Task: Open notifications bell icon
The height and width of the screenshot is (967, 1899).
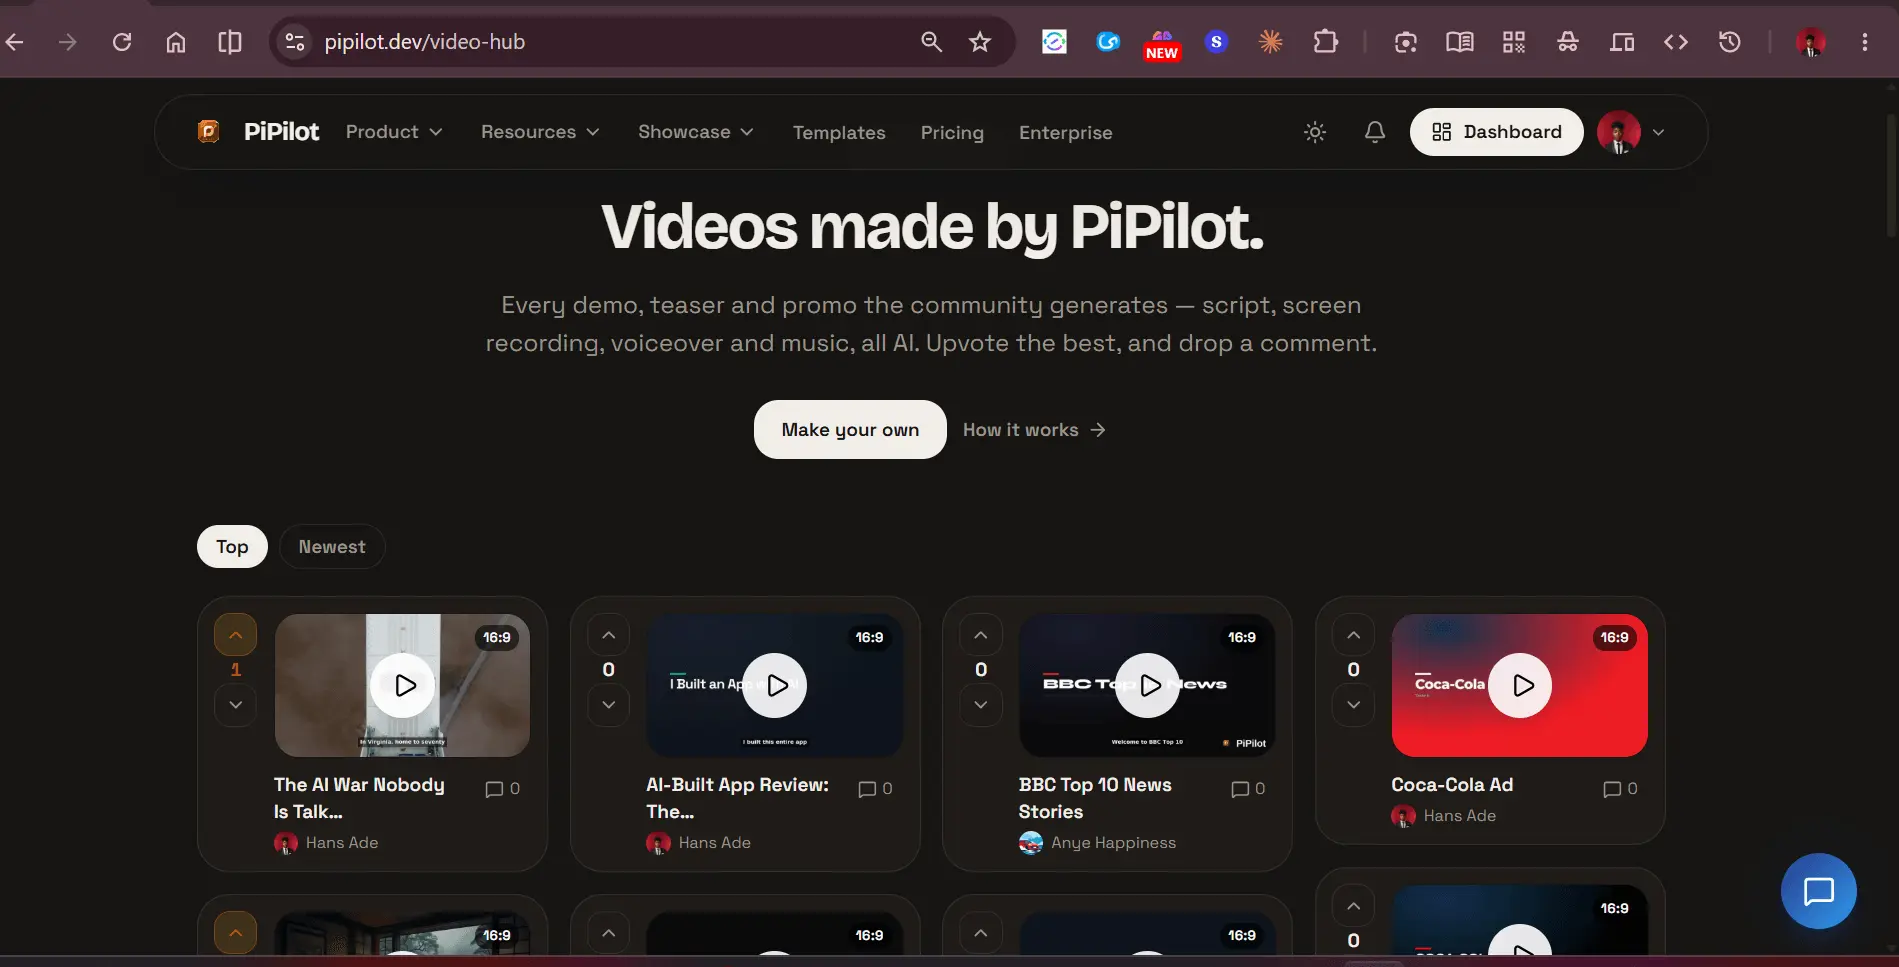Action: pos(1375,132)
